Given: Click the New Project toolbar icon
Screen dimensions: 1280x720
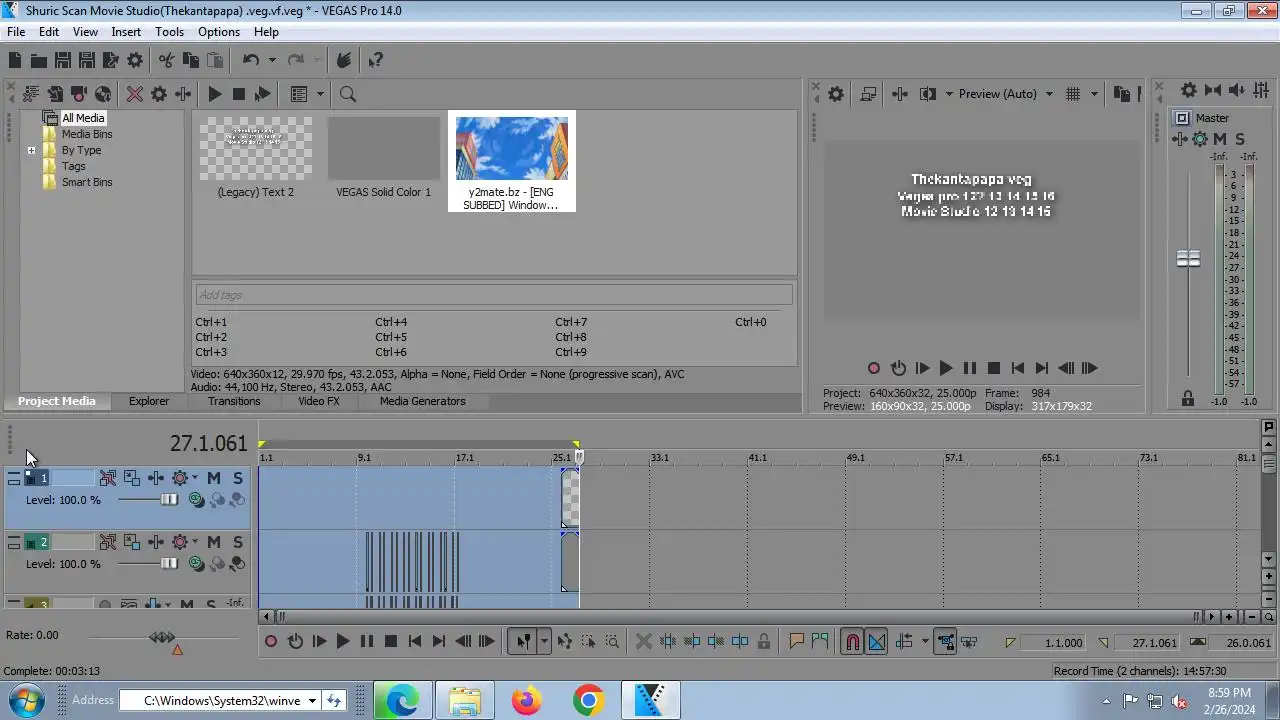Looking at the screenshot, I should (15, 60).
